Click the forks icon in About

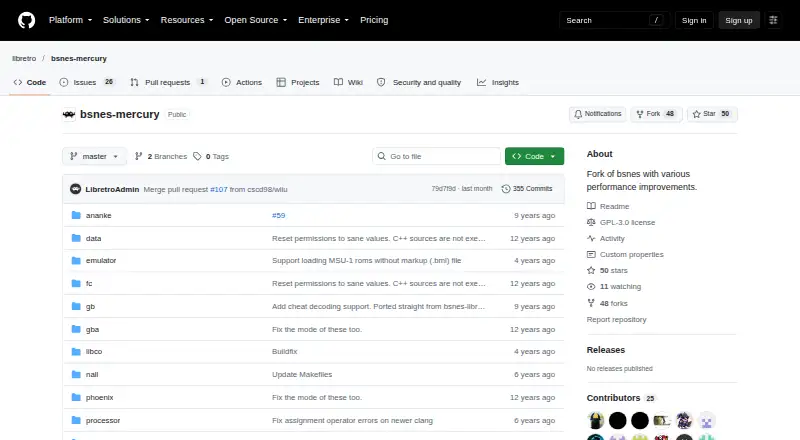coord(591,303)
